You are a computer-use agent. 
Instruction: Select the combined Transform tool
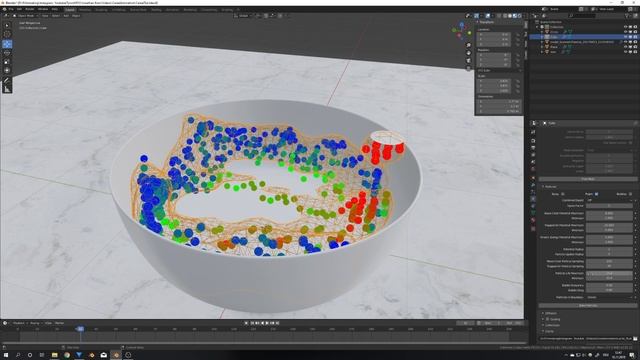[x=7, y=70]
